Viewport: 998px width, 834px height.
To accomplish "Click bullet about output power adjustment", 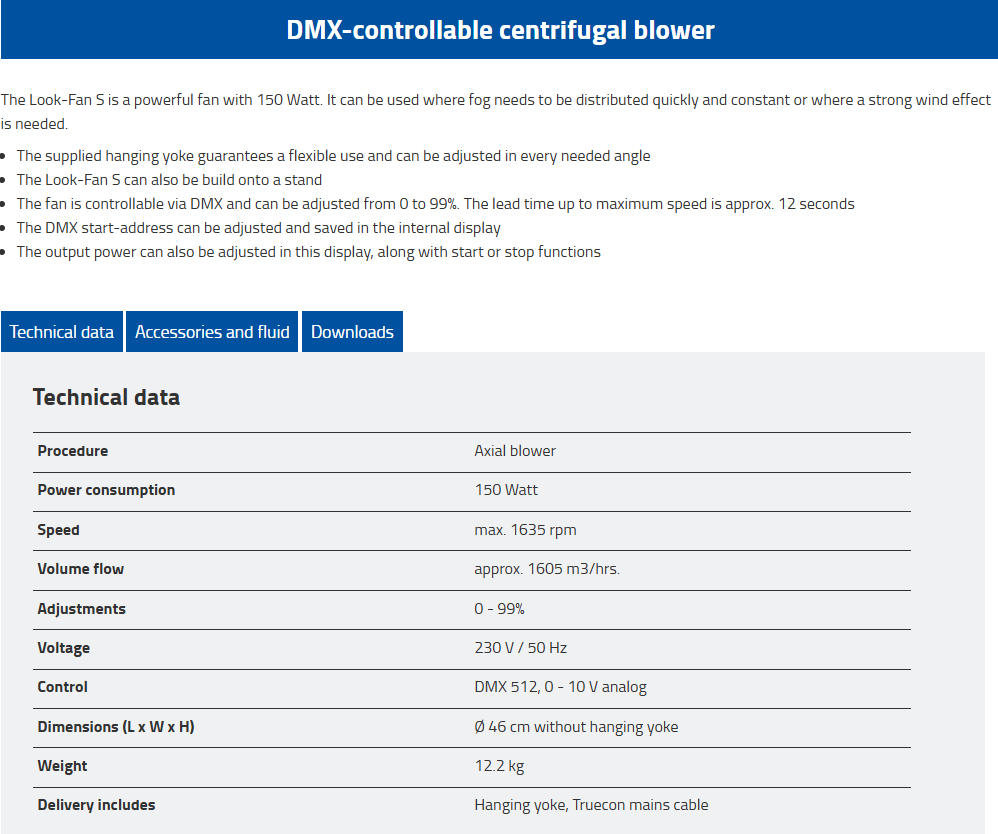I will point(309,252).
